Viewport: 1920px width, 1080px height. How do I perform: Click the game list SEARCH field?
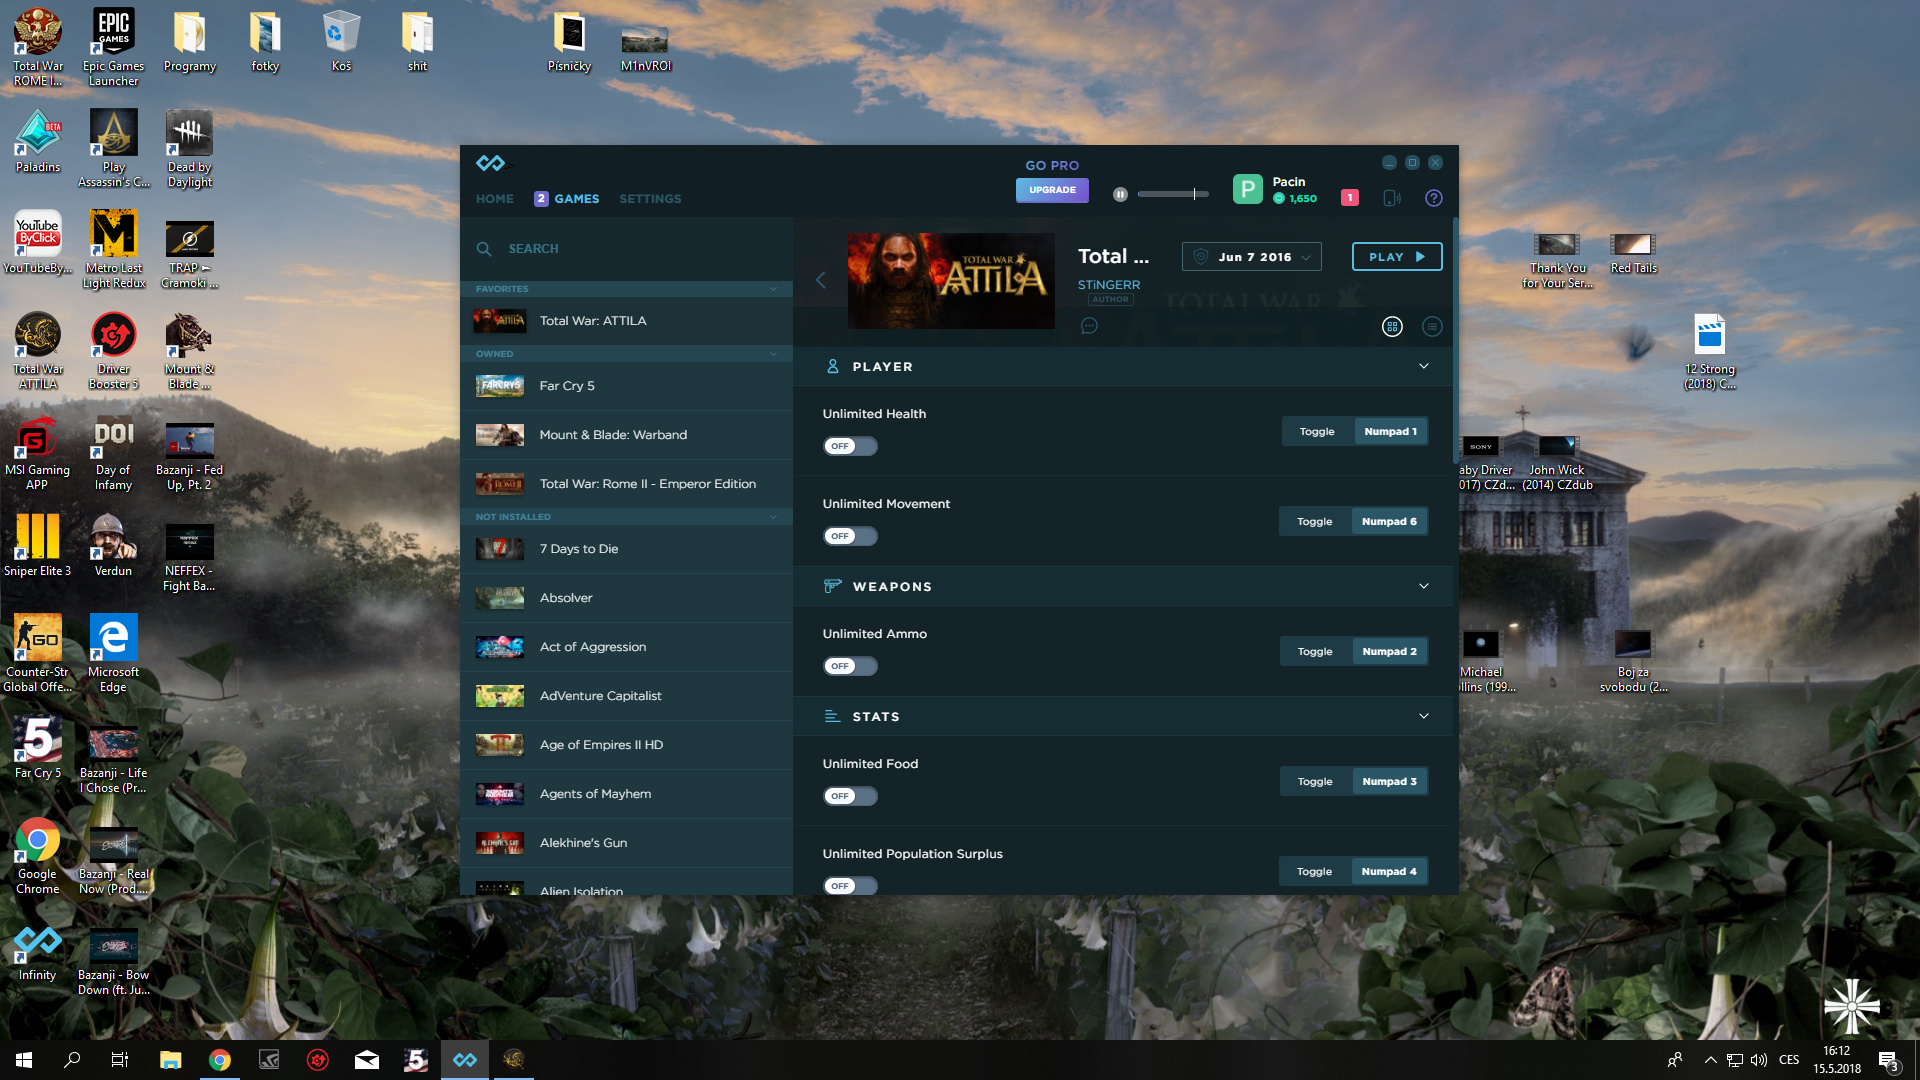[x=626, y=249]
